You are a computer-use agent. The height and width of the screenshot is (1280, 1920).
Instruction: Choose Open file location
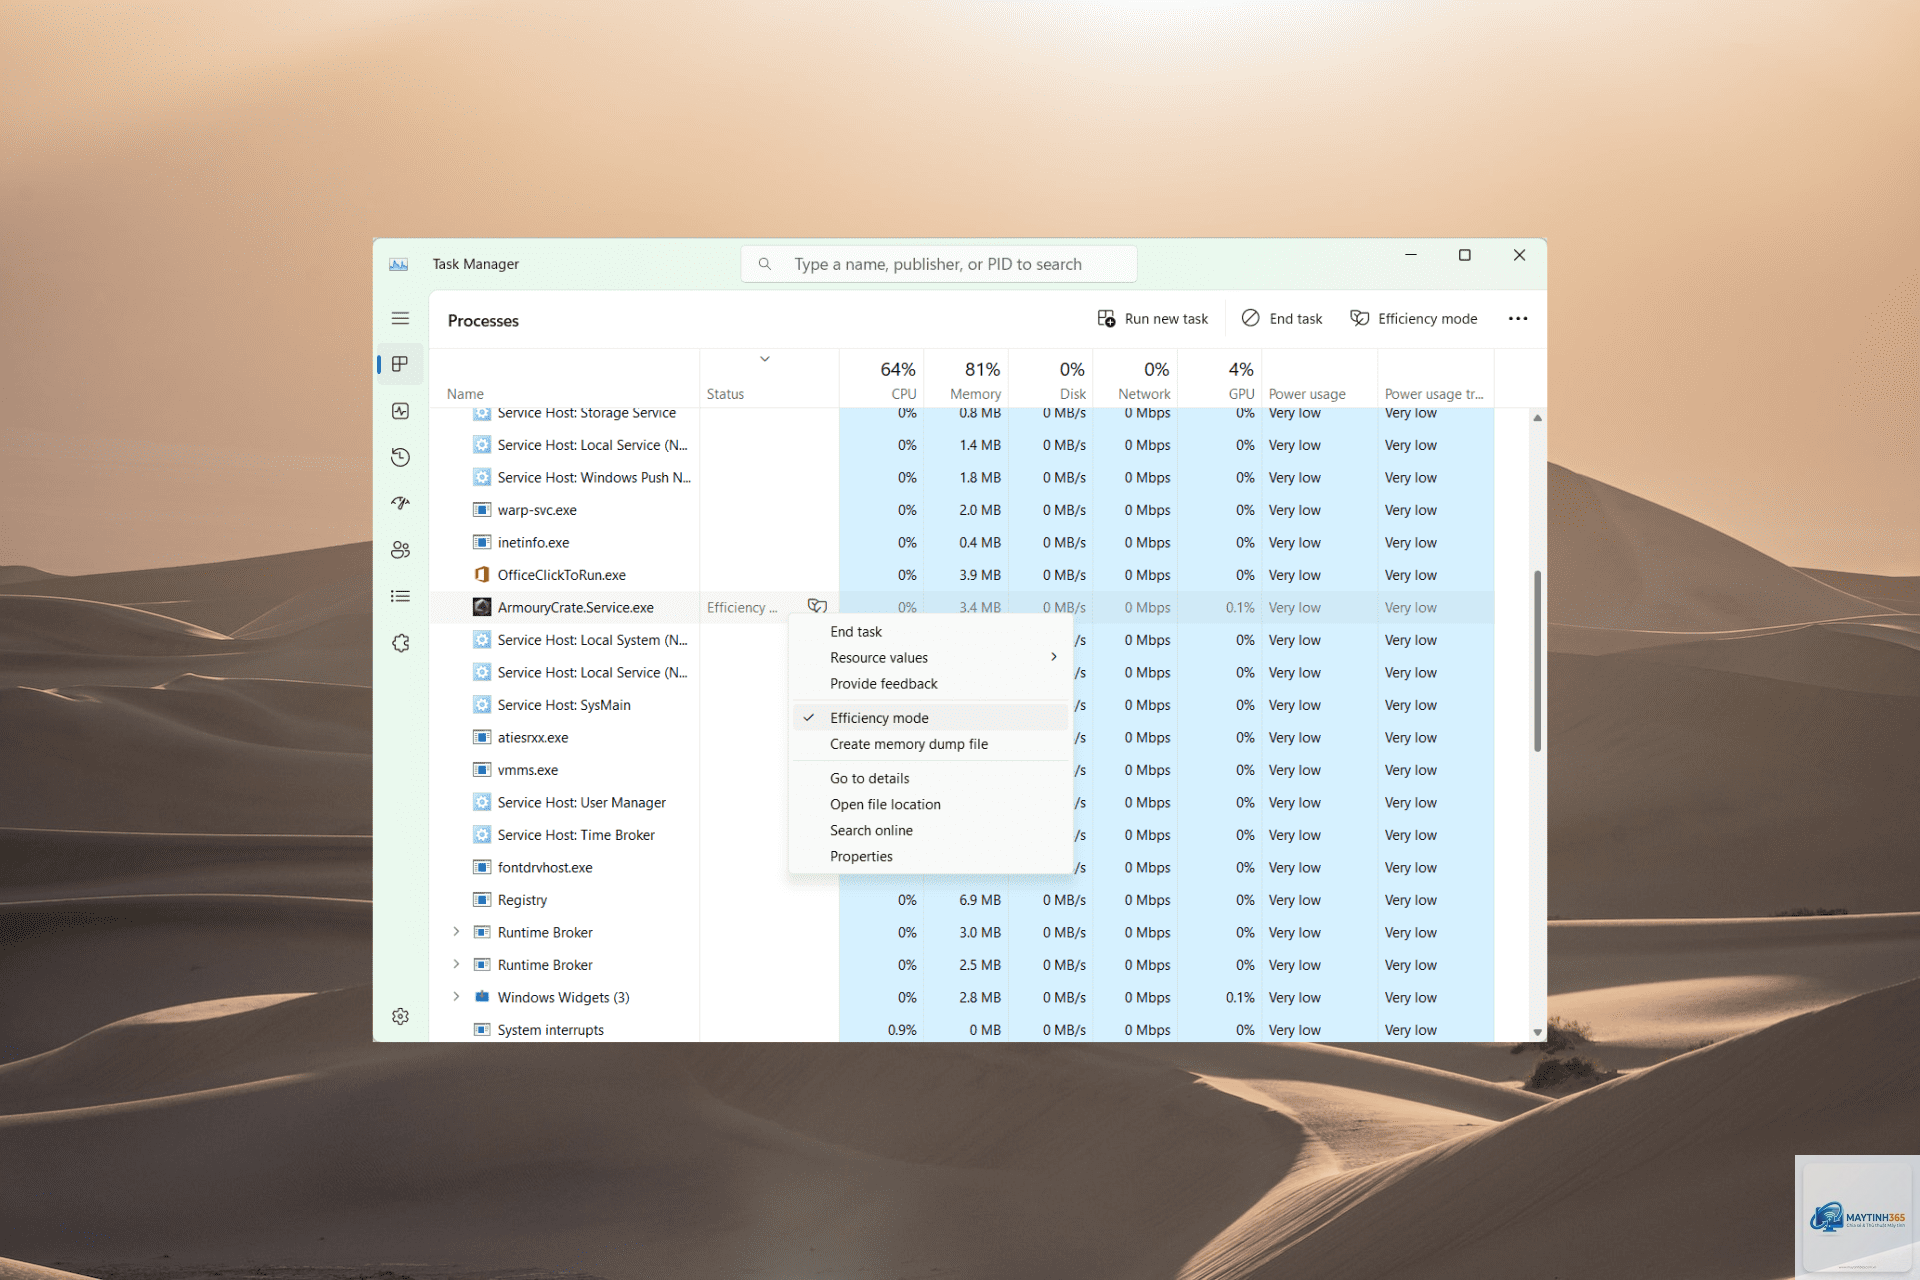[x=930, y=804]
